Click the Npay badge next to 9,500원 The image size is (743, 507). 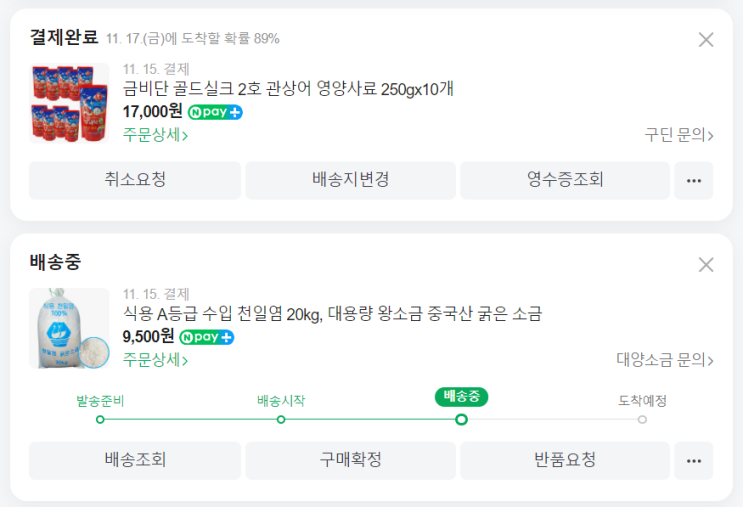207,337
